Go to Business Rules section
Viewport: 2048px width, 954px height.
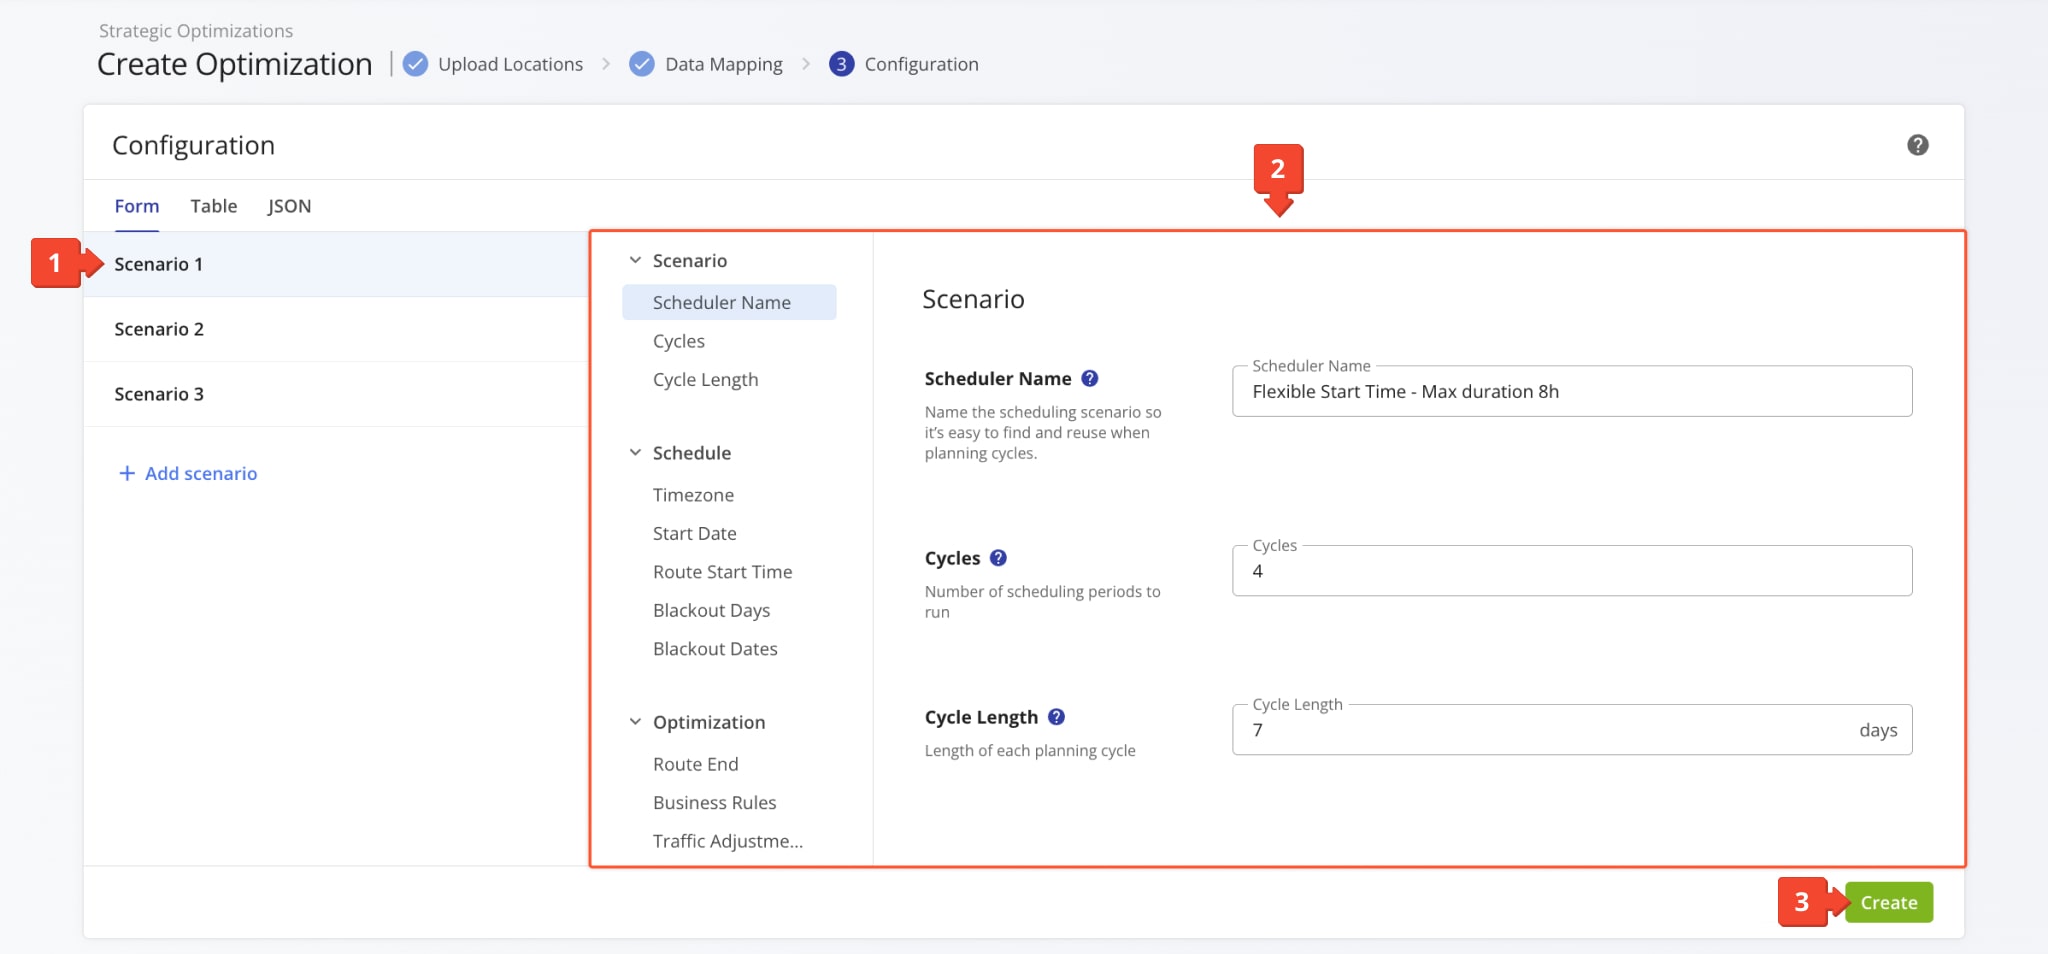tap(714, 803)
